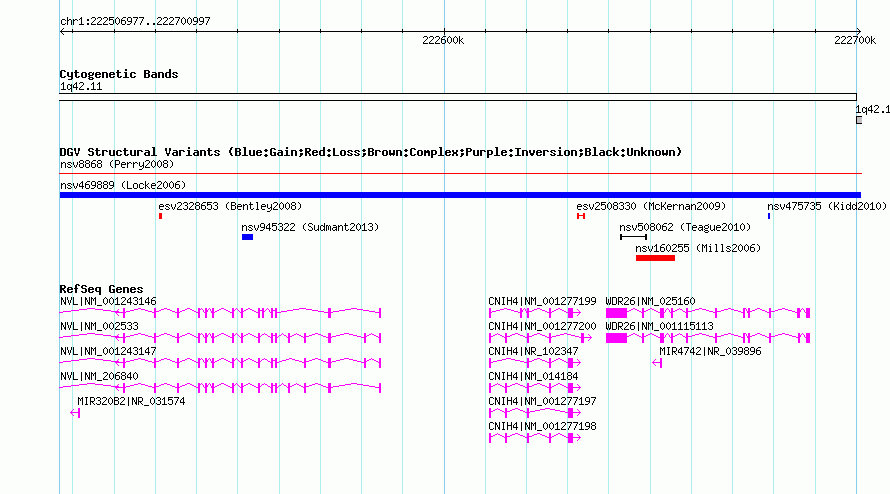This screenshot has width=890, height=494.
Task: Click the 222600k ruler tick label
Action: [443, 40]
